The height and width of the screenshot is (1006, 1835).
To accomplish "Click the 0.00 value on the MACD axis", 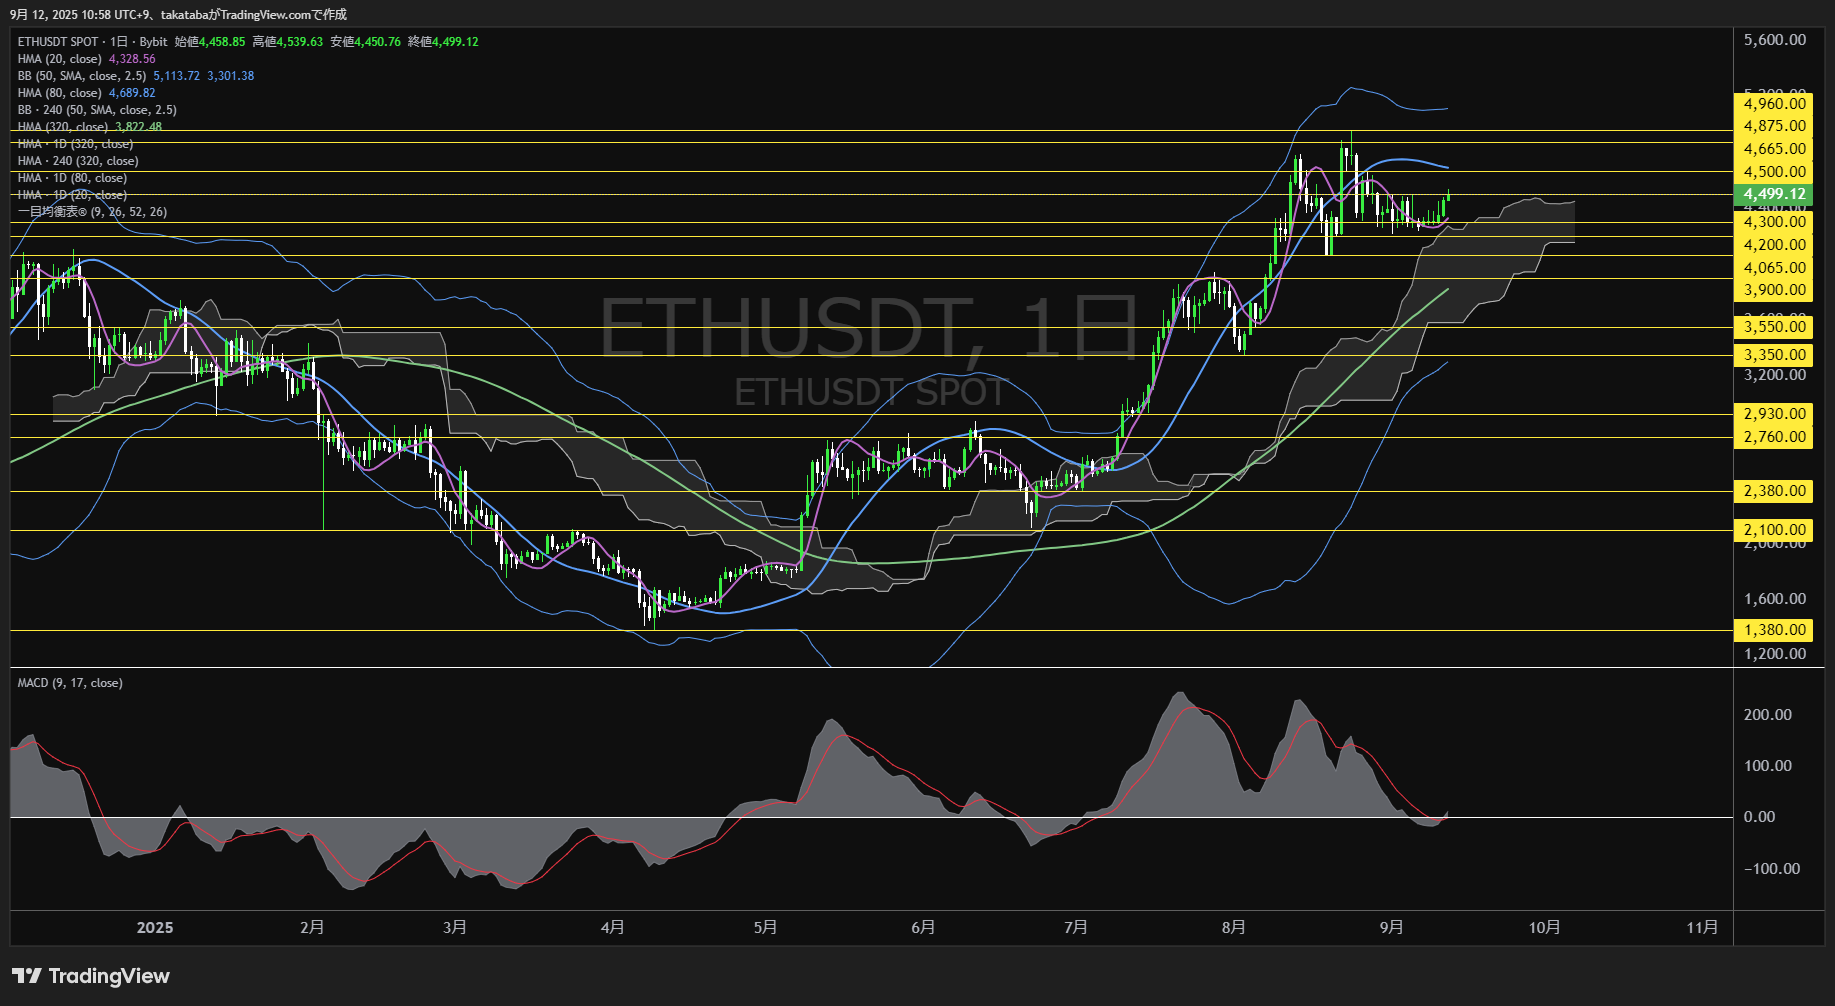I will click(x=1760, y=817).
